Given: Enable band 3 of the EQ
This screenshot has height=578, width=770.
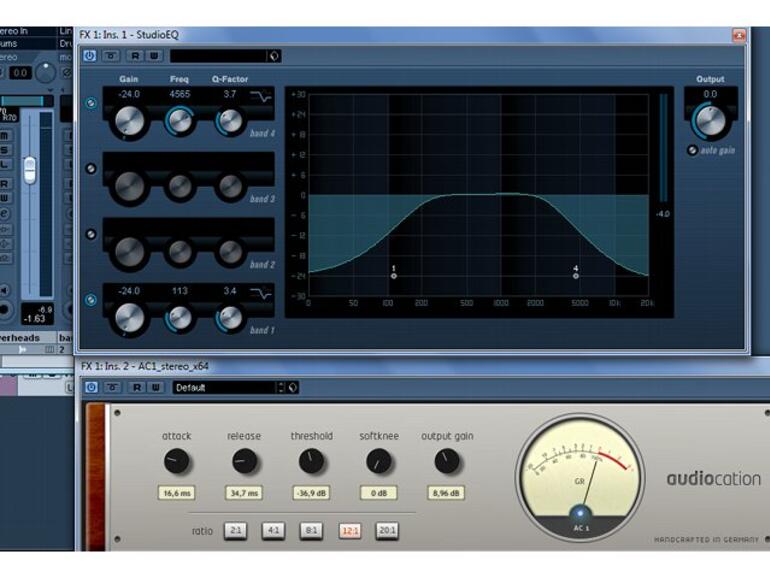Looking at the screenshot, I should point(91,168).
